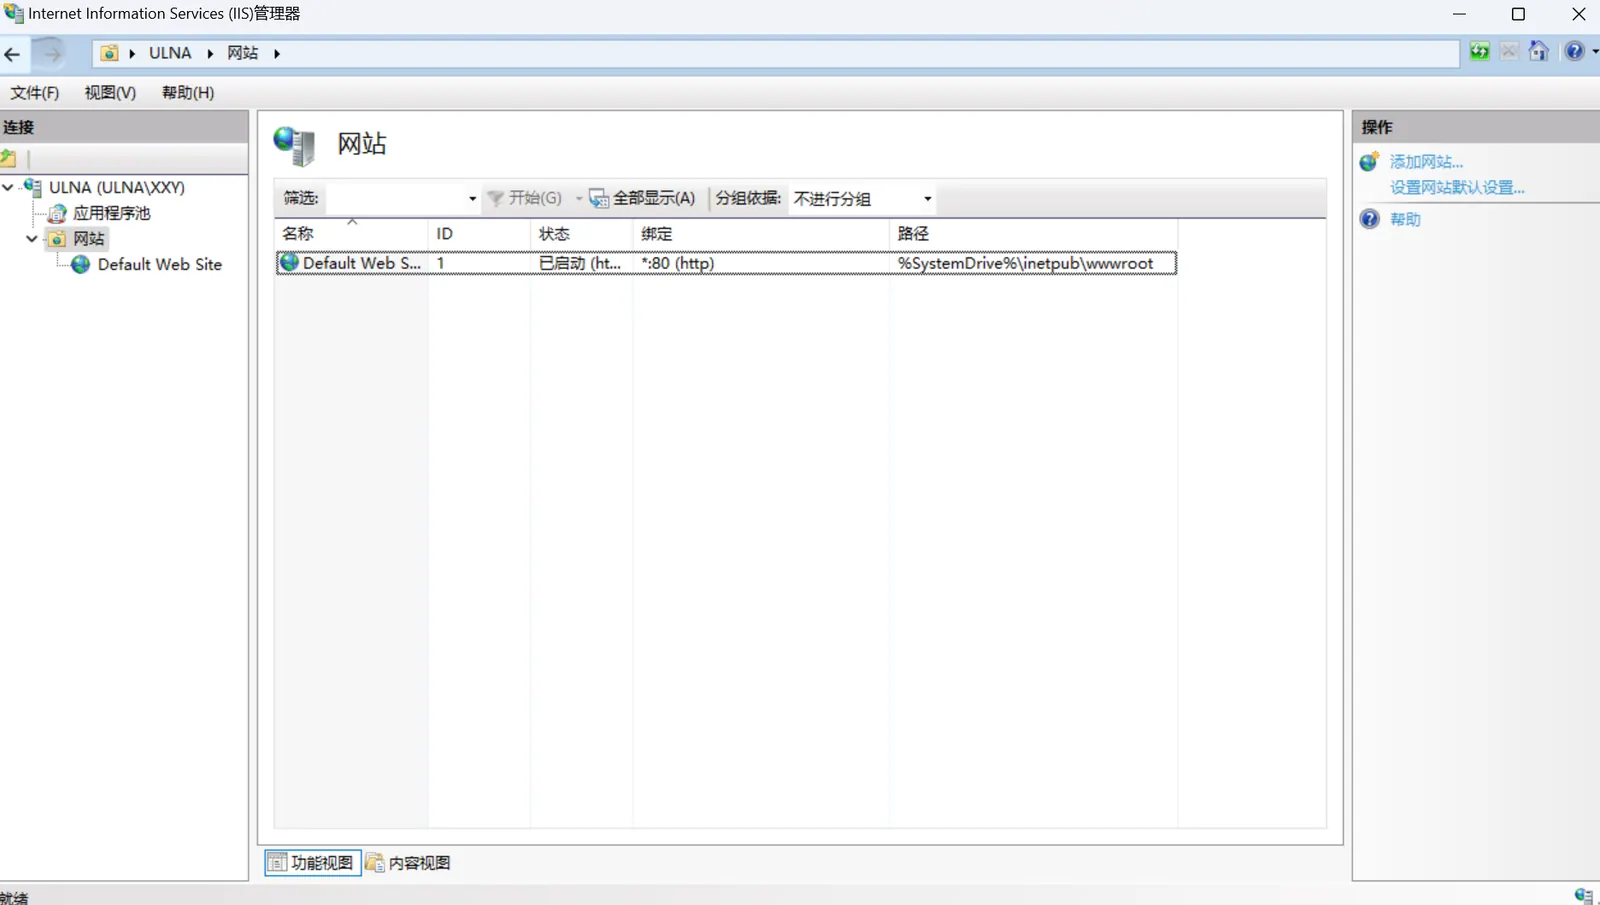Click 全部显示(A) button
The image size is (1600, 905).
tap(643, 199)
